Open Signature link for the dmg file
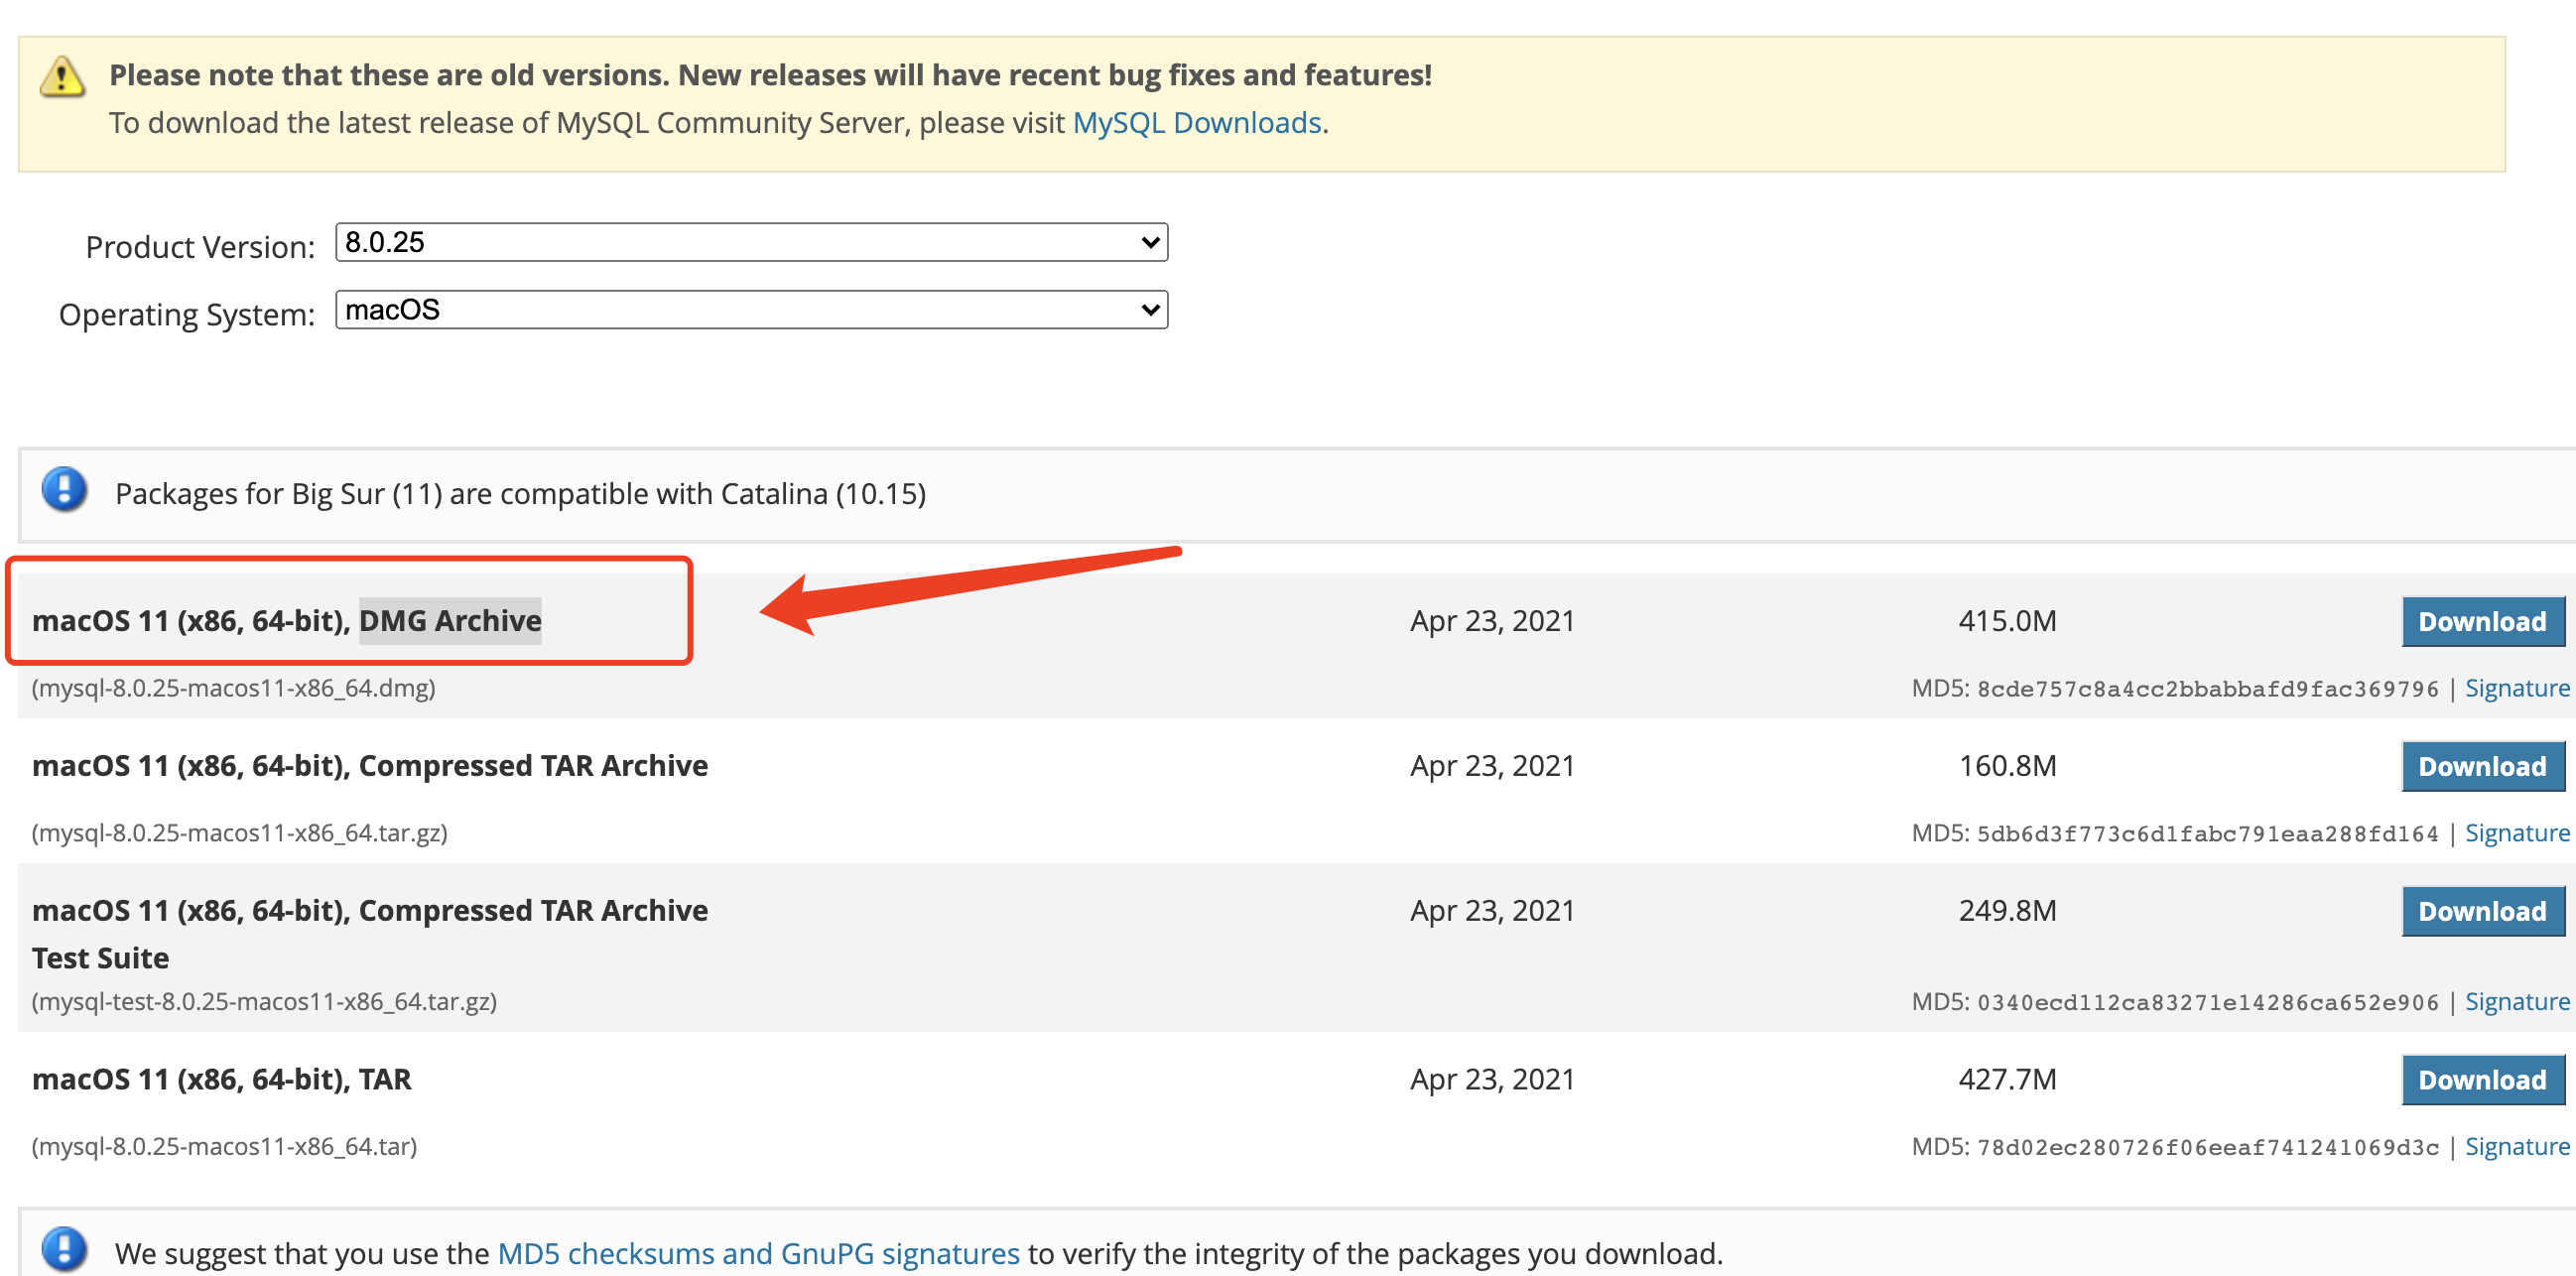The image size is (2576, 1276). click(2516, 688)
